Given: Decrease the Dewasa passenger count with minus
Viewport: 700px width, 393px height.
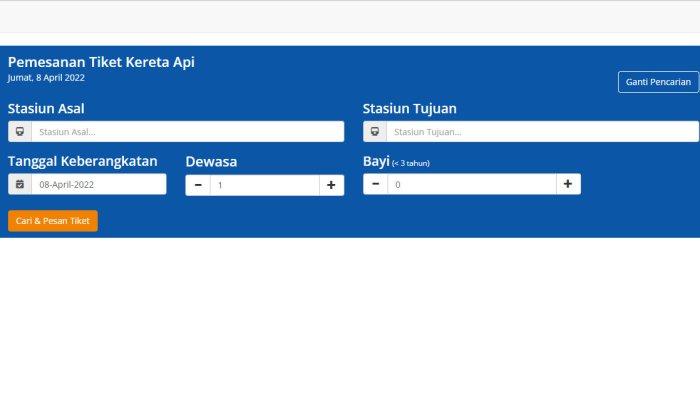Looking at the screenshot, I should pos(198,185).
